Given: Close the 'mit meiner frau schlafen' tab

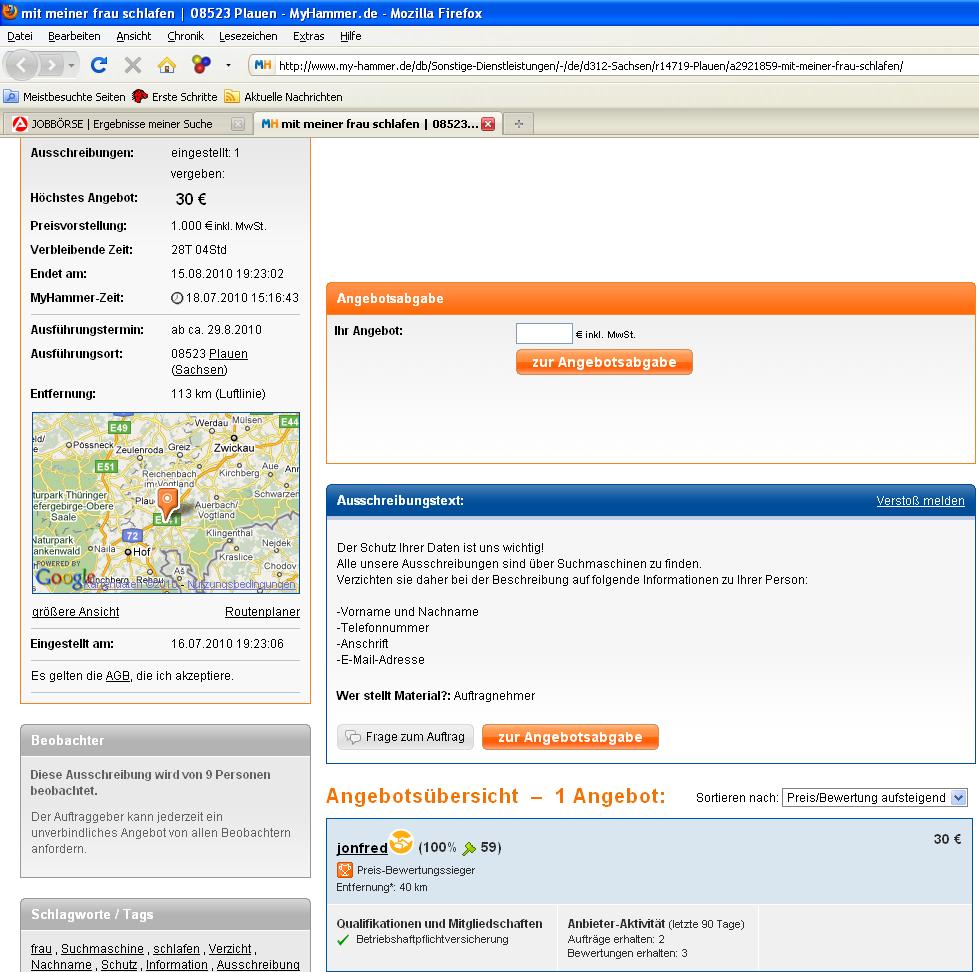Looking at the screenshot, I should pyautogui.click(x=488, y=124).
